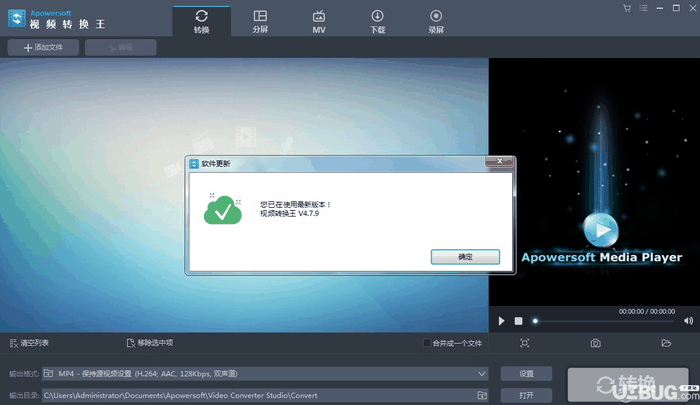The image size is (700, 405).
Task: Click the disabled 编辑 edit button
Action: (121, 47)
